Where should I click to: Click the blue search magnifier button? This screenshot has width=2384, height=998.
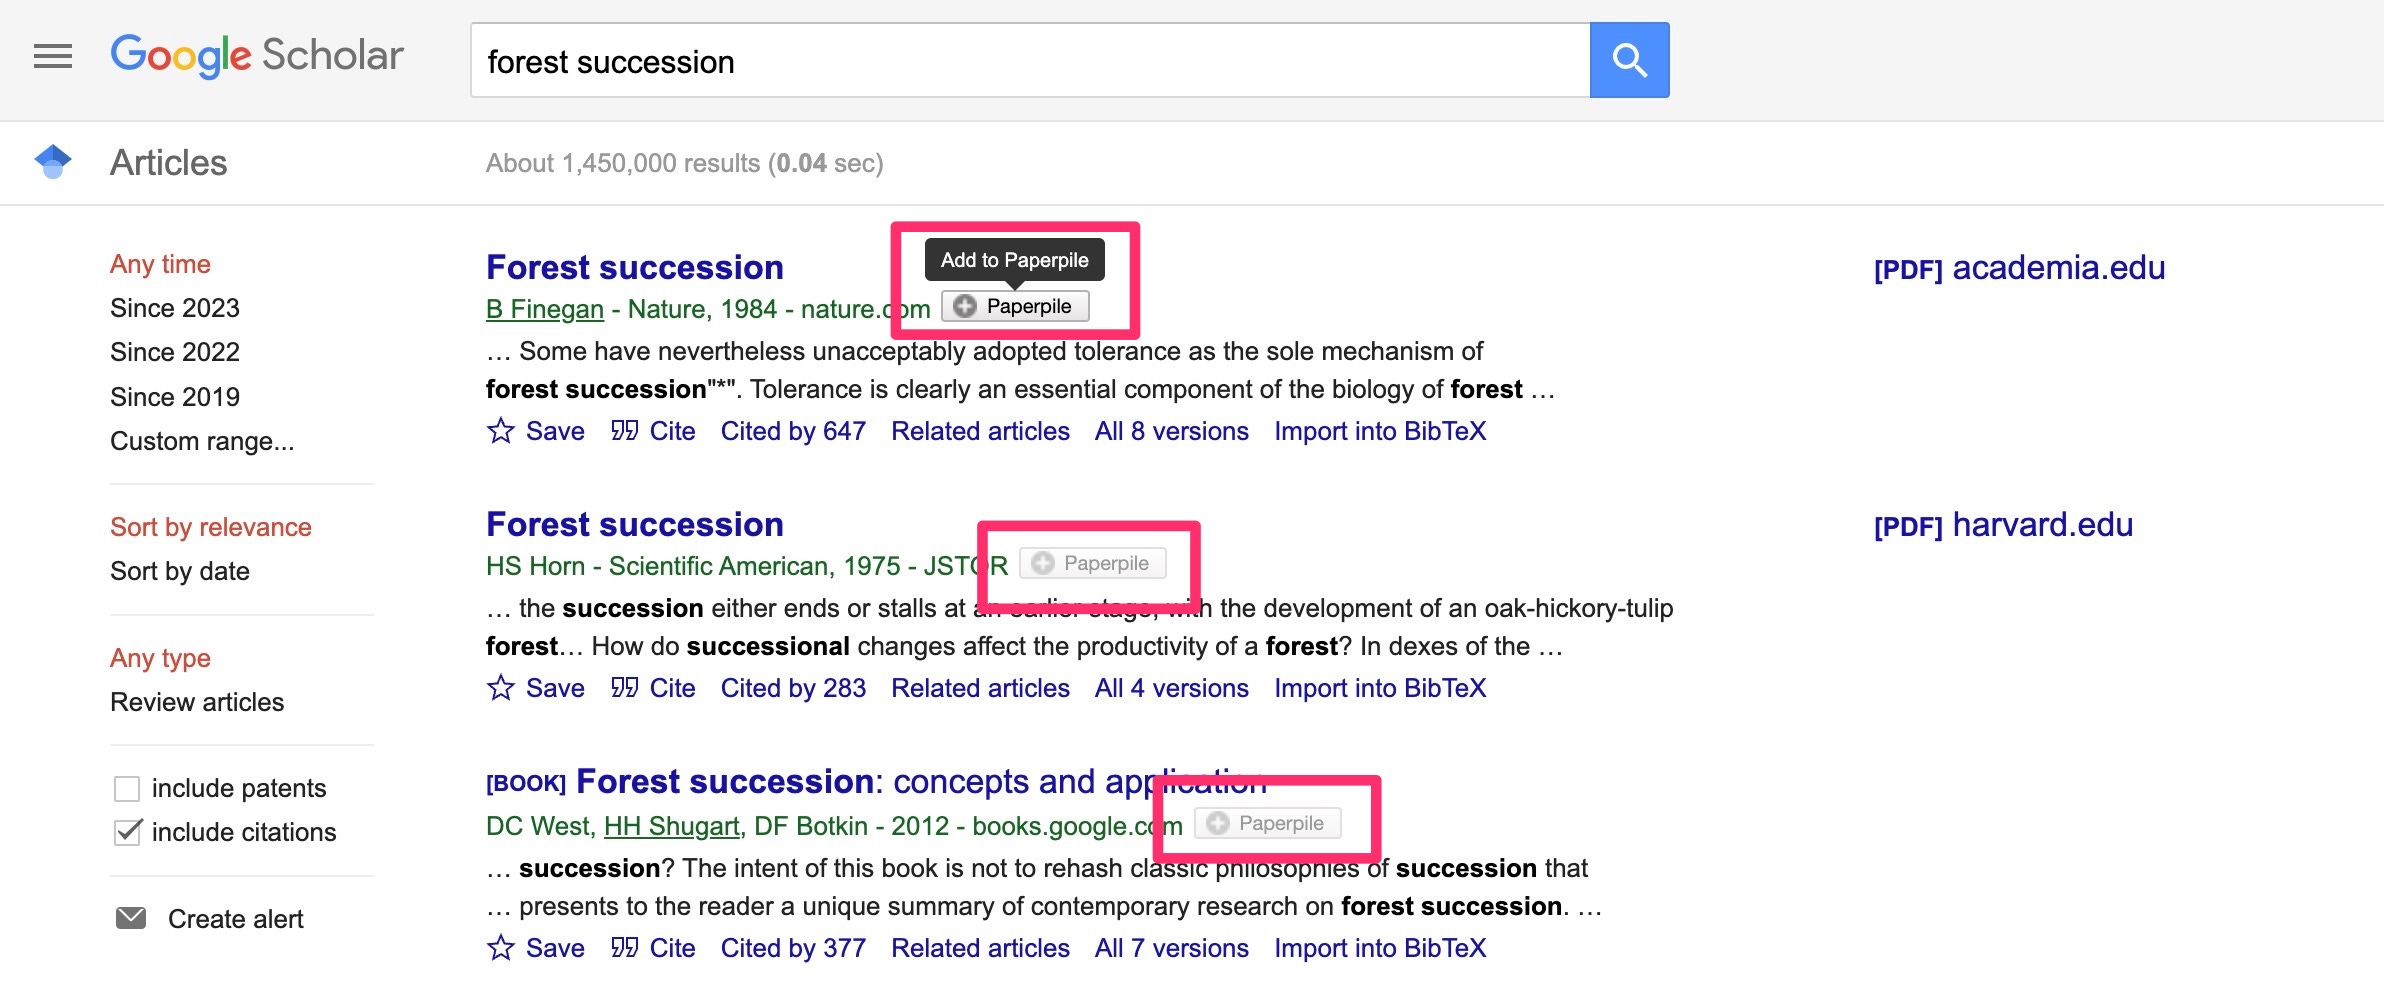tap(1629, 60)
